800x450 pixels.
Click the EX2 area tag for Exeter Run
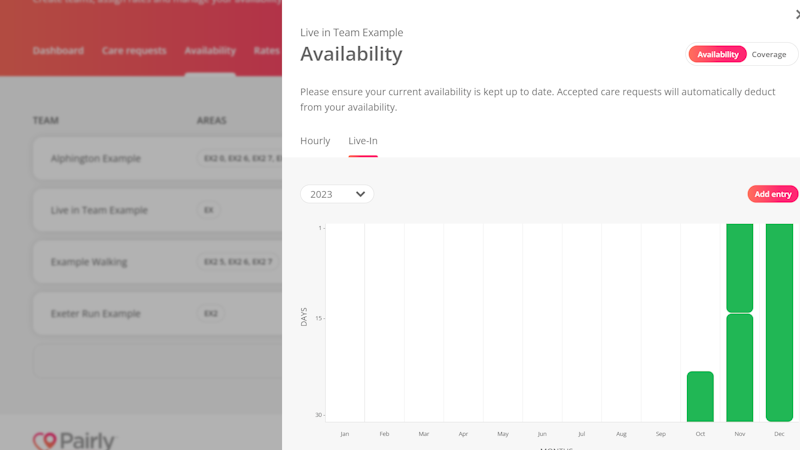pyautogui.click(x=211, y=313)
